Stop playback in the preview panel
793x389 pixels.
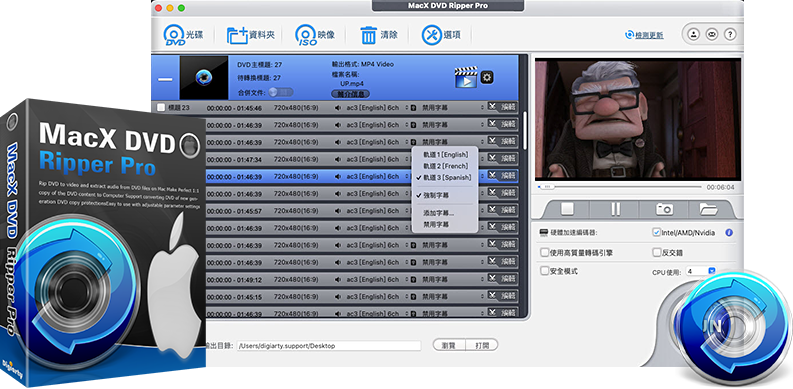[x=567, y=209]
